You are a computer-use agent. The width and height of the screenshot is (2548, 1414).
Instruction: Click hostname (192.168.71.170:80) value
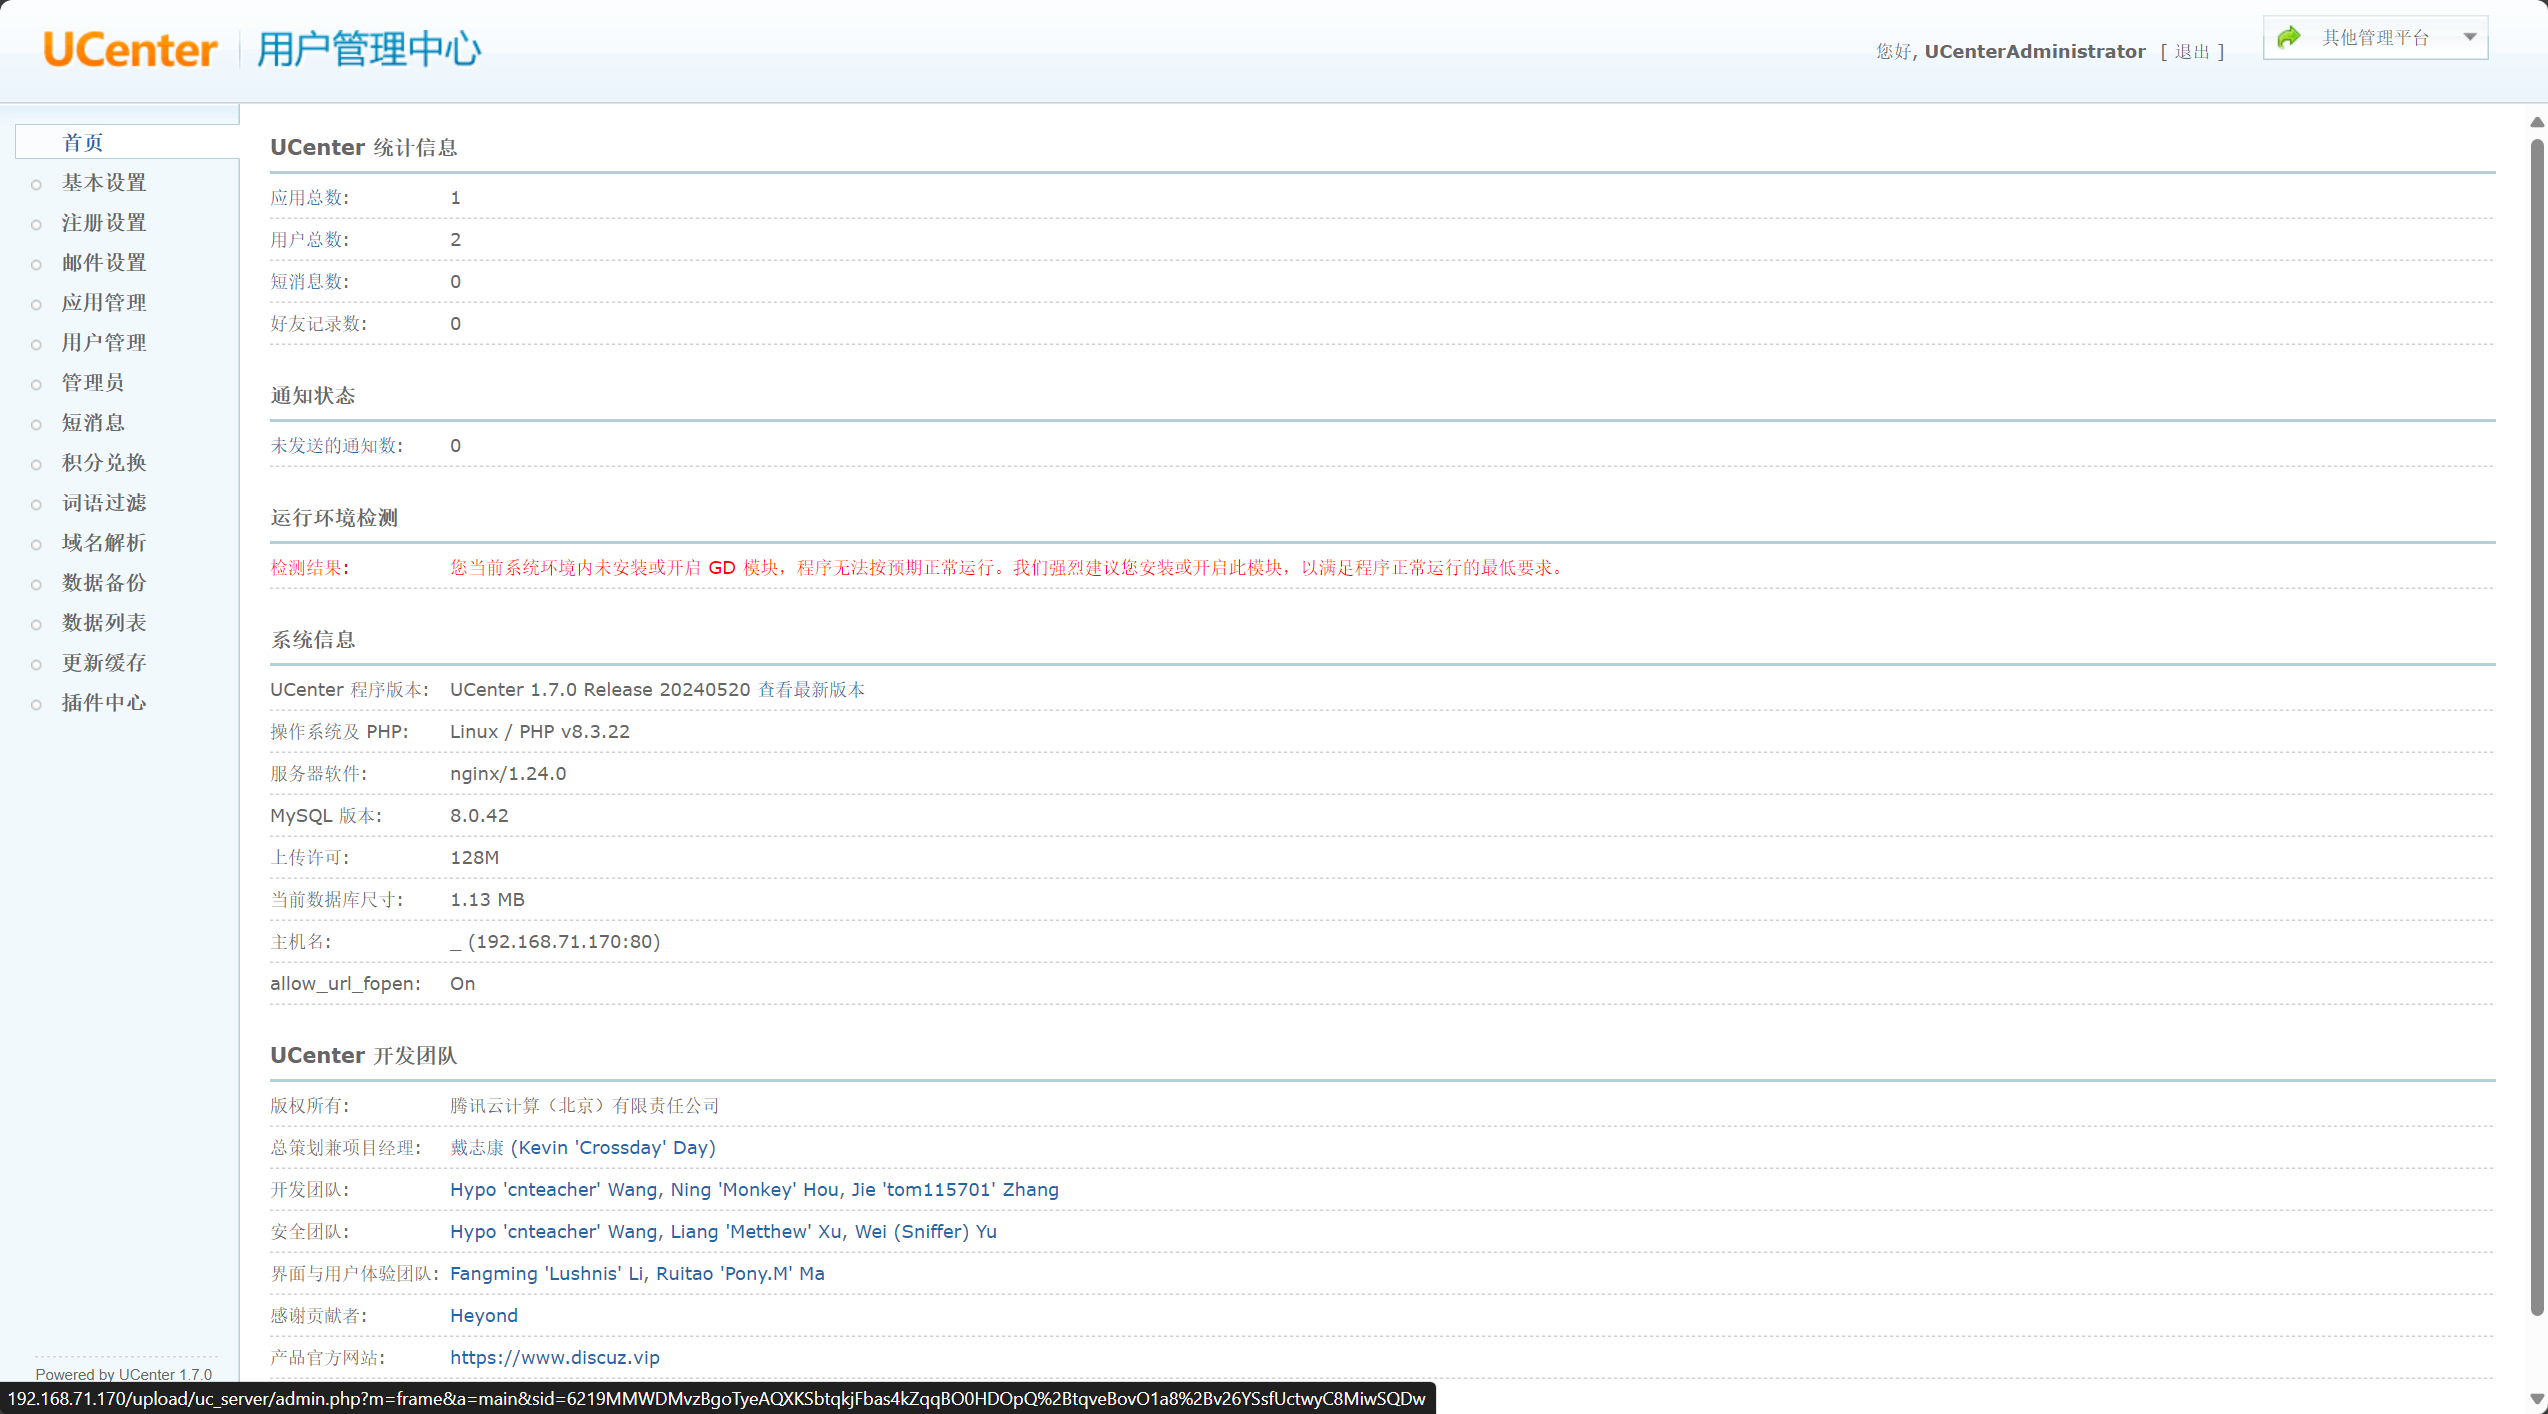[x=555, y=942]
